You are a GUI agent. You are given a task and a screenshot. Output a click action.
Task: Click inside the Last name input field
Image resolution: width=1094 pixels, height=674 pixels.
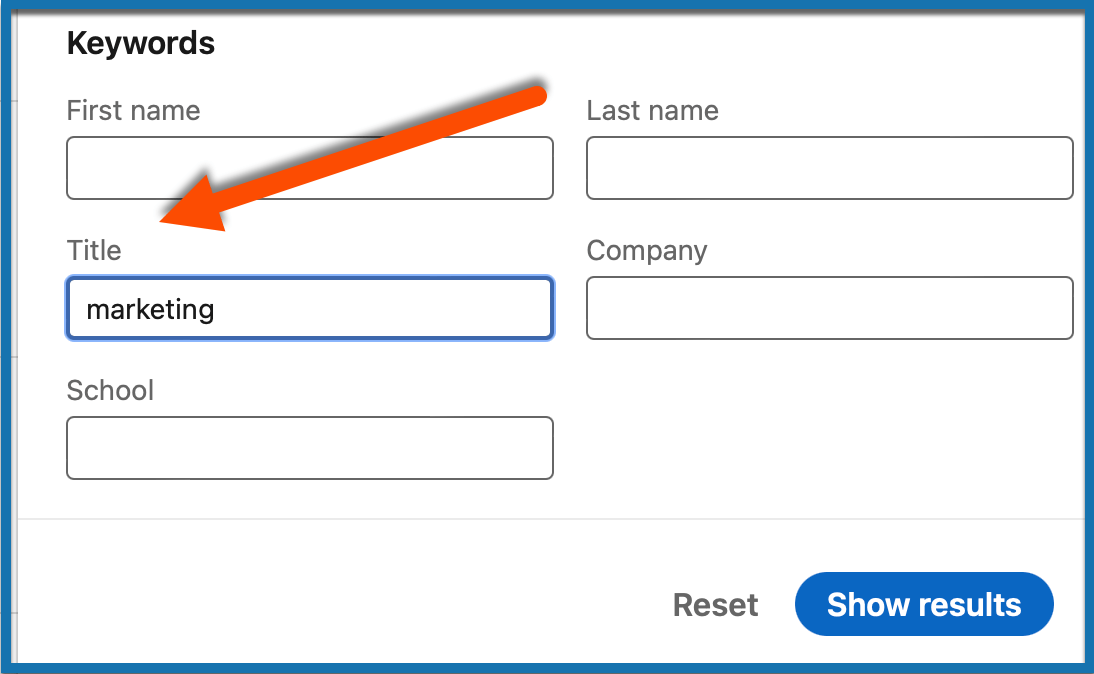point(828,168)
